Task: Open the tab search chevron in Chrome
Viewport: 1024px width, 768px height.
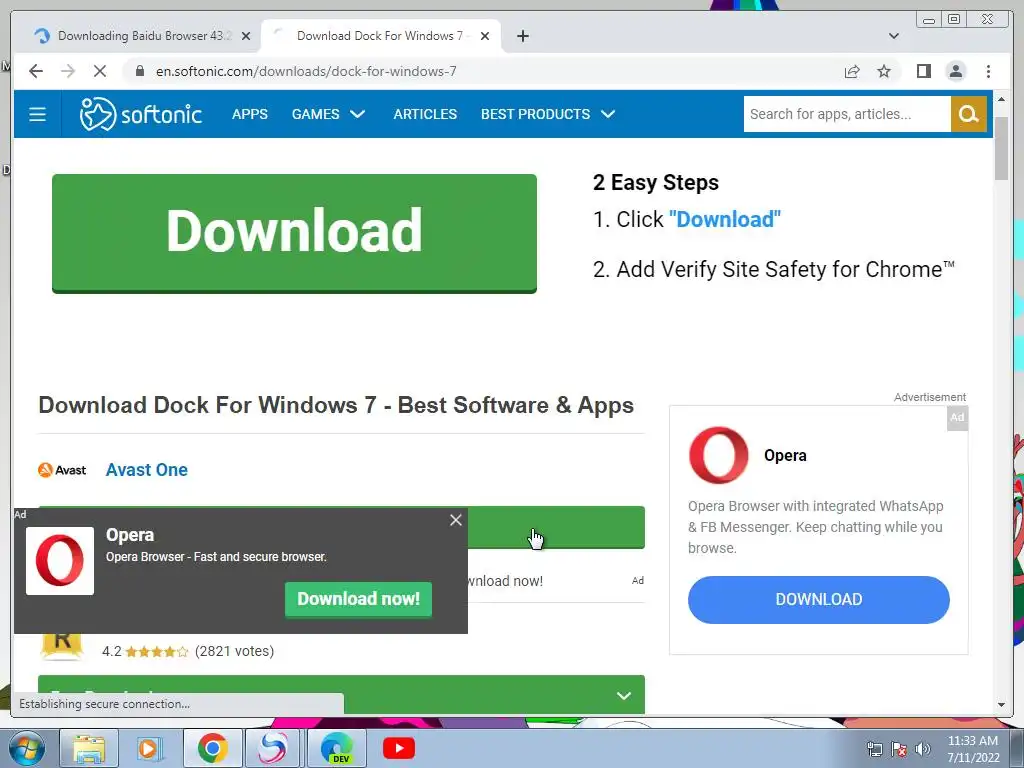Action: click(x=893, y=36)
